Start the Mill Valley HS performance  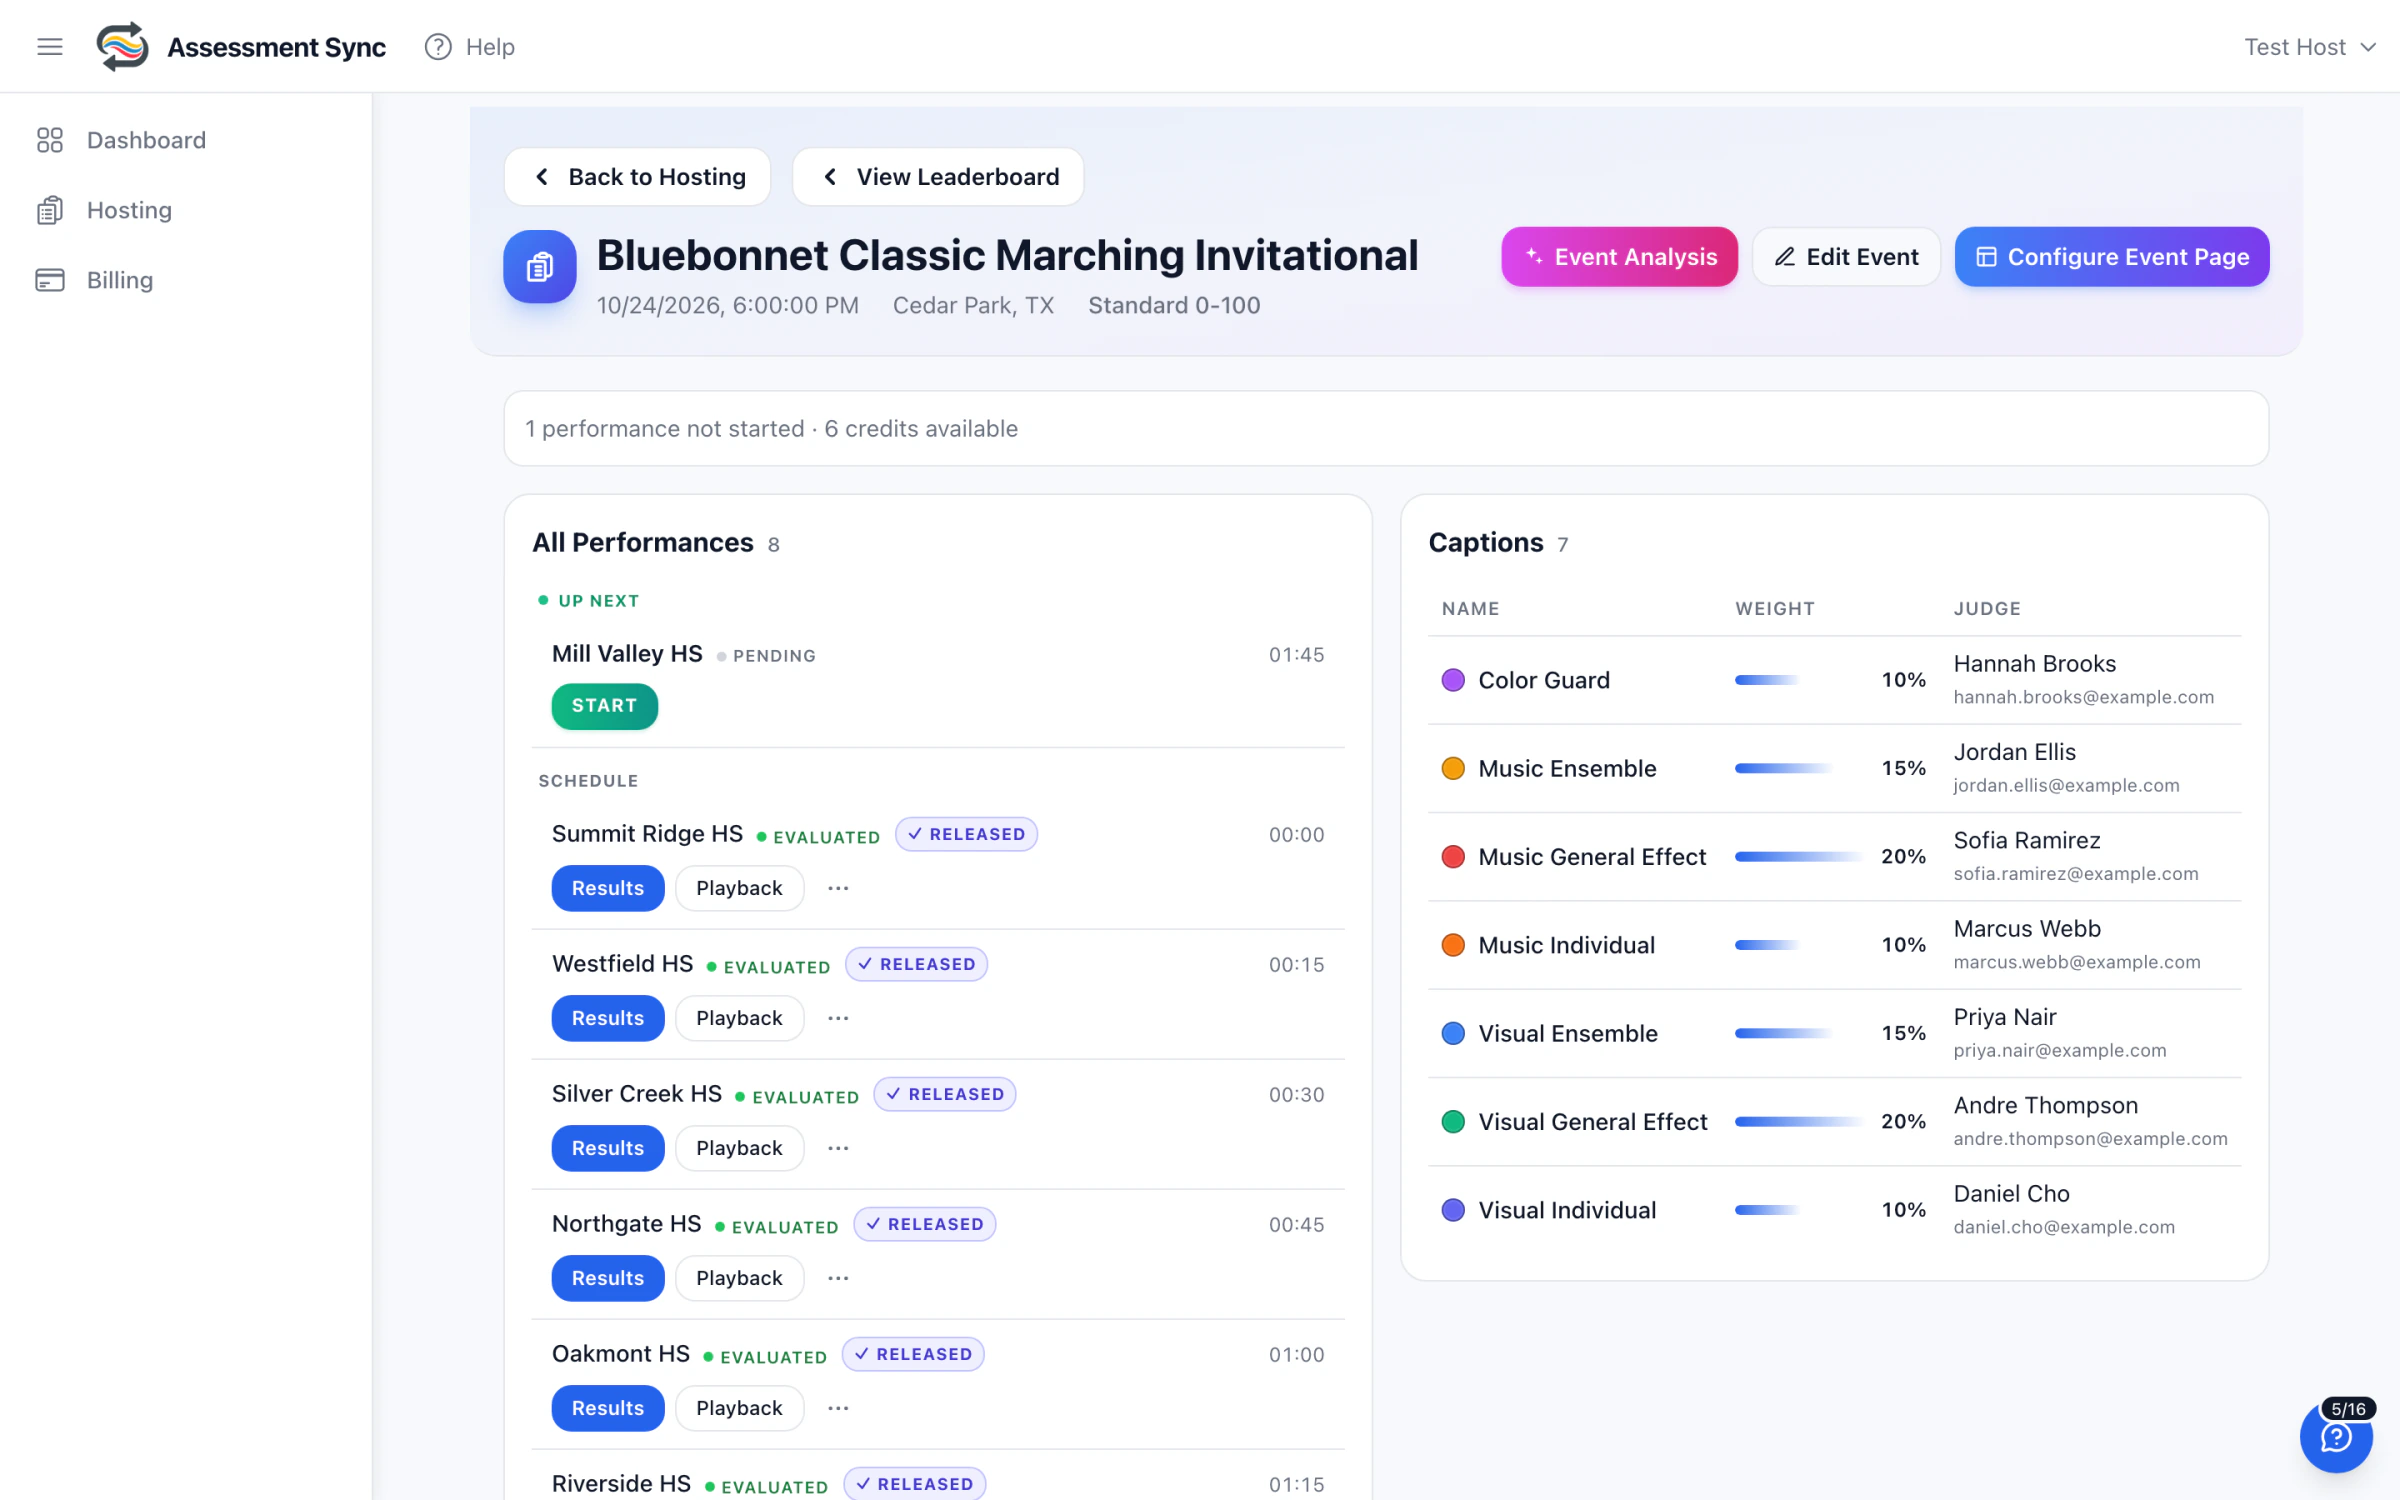[x=605, y=706]
